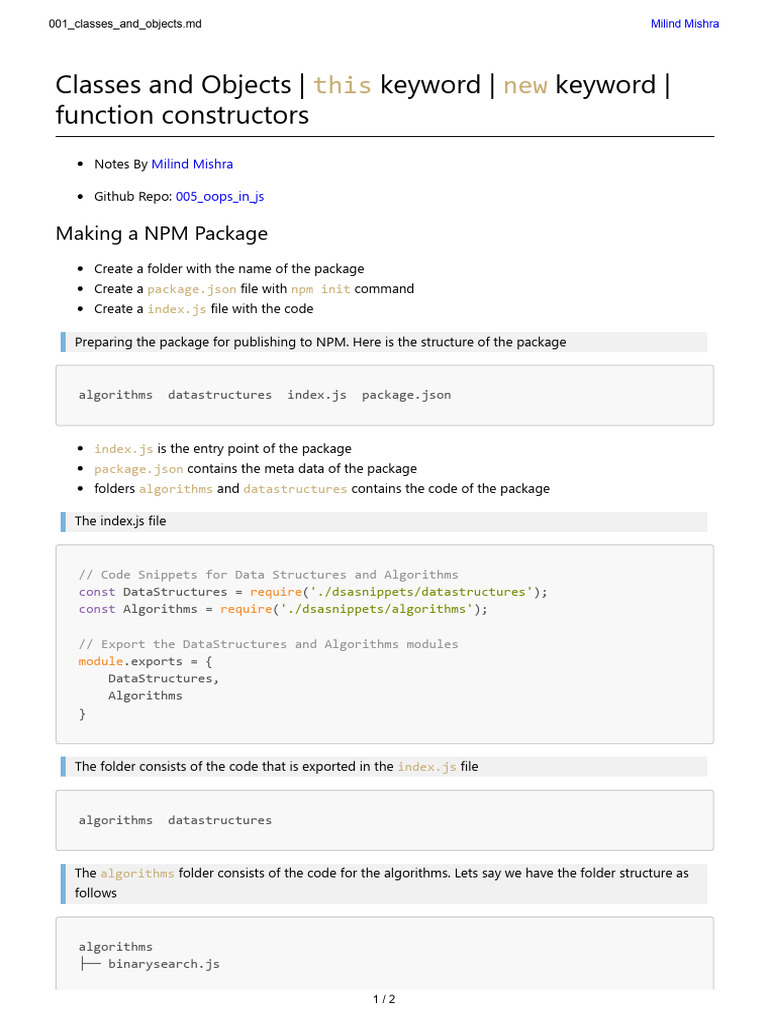768x1024 pixels.
Task: Click the highlighted "this" keyword in title
Action: (x=342, y=85)
